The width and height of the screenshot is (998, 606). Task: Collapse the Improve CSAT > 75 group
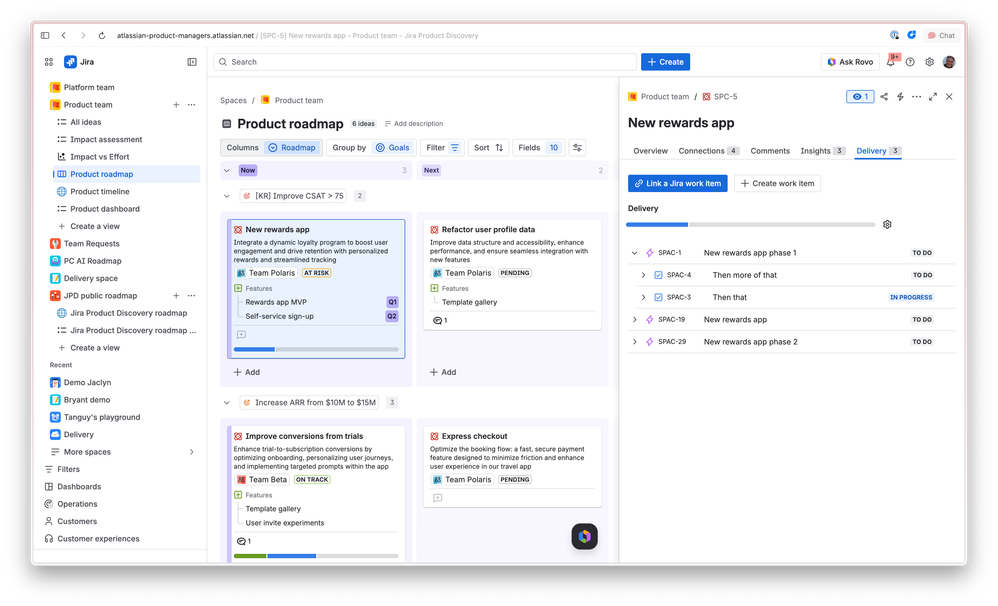point(227,196)
